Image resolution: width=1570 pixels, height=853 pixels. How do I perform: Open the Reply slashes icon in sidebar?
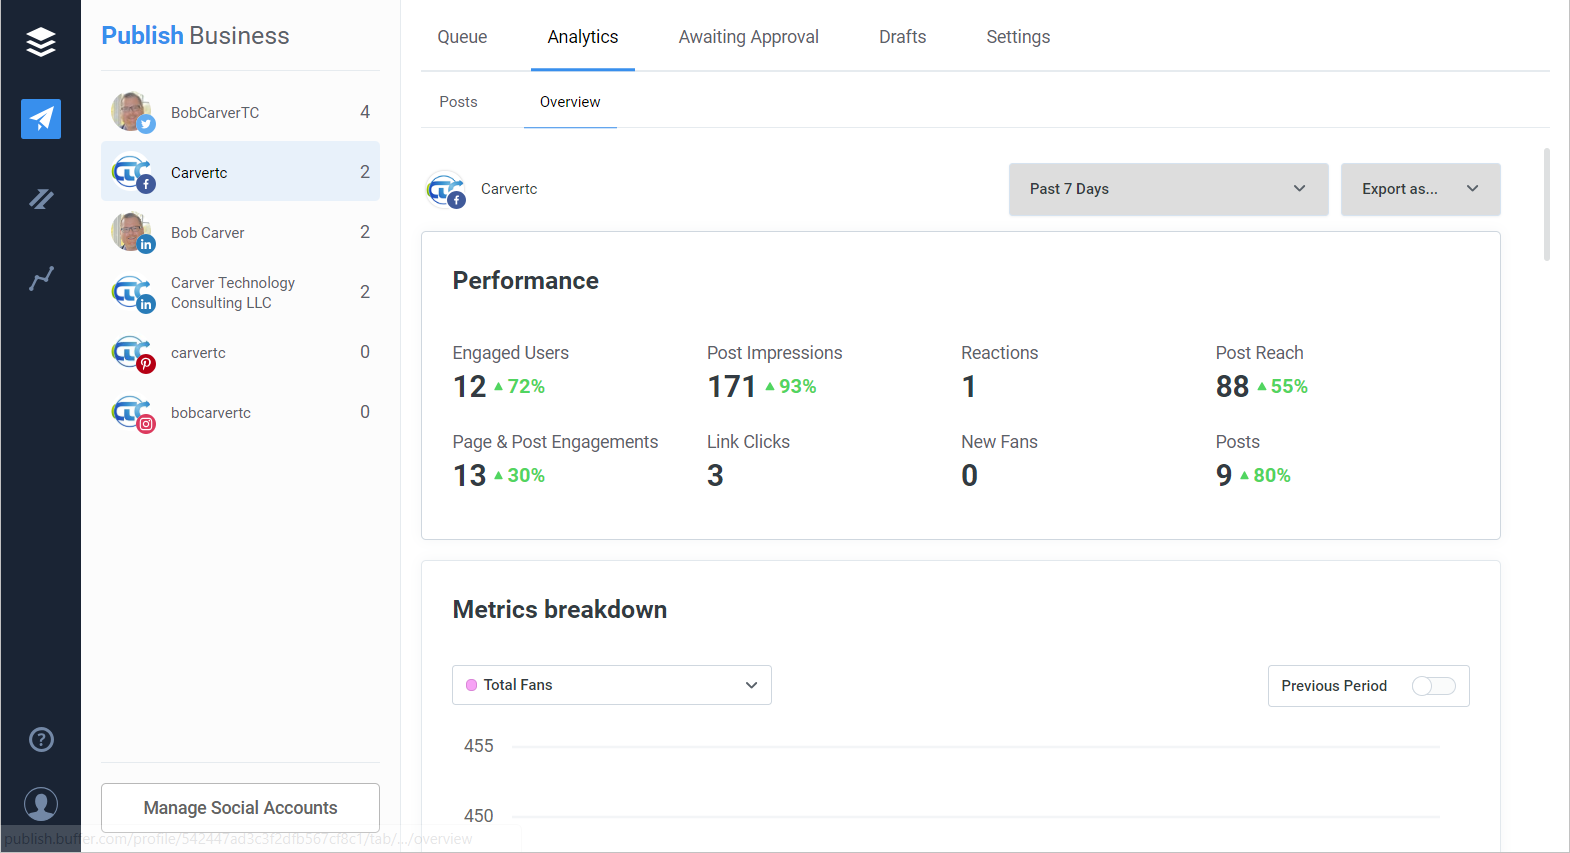pos(41,199)
